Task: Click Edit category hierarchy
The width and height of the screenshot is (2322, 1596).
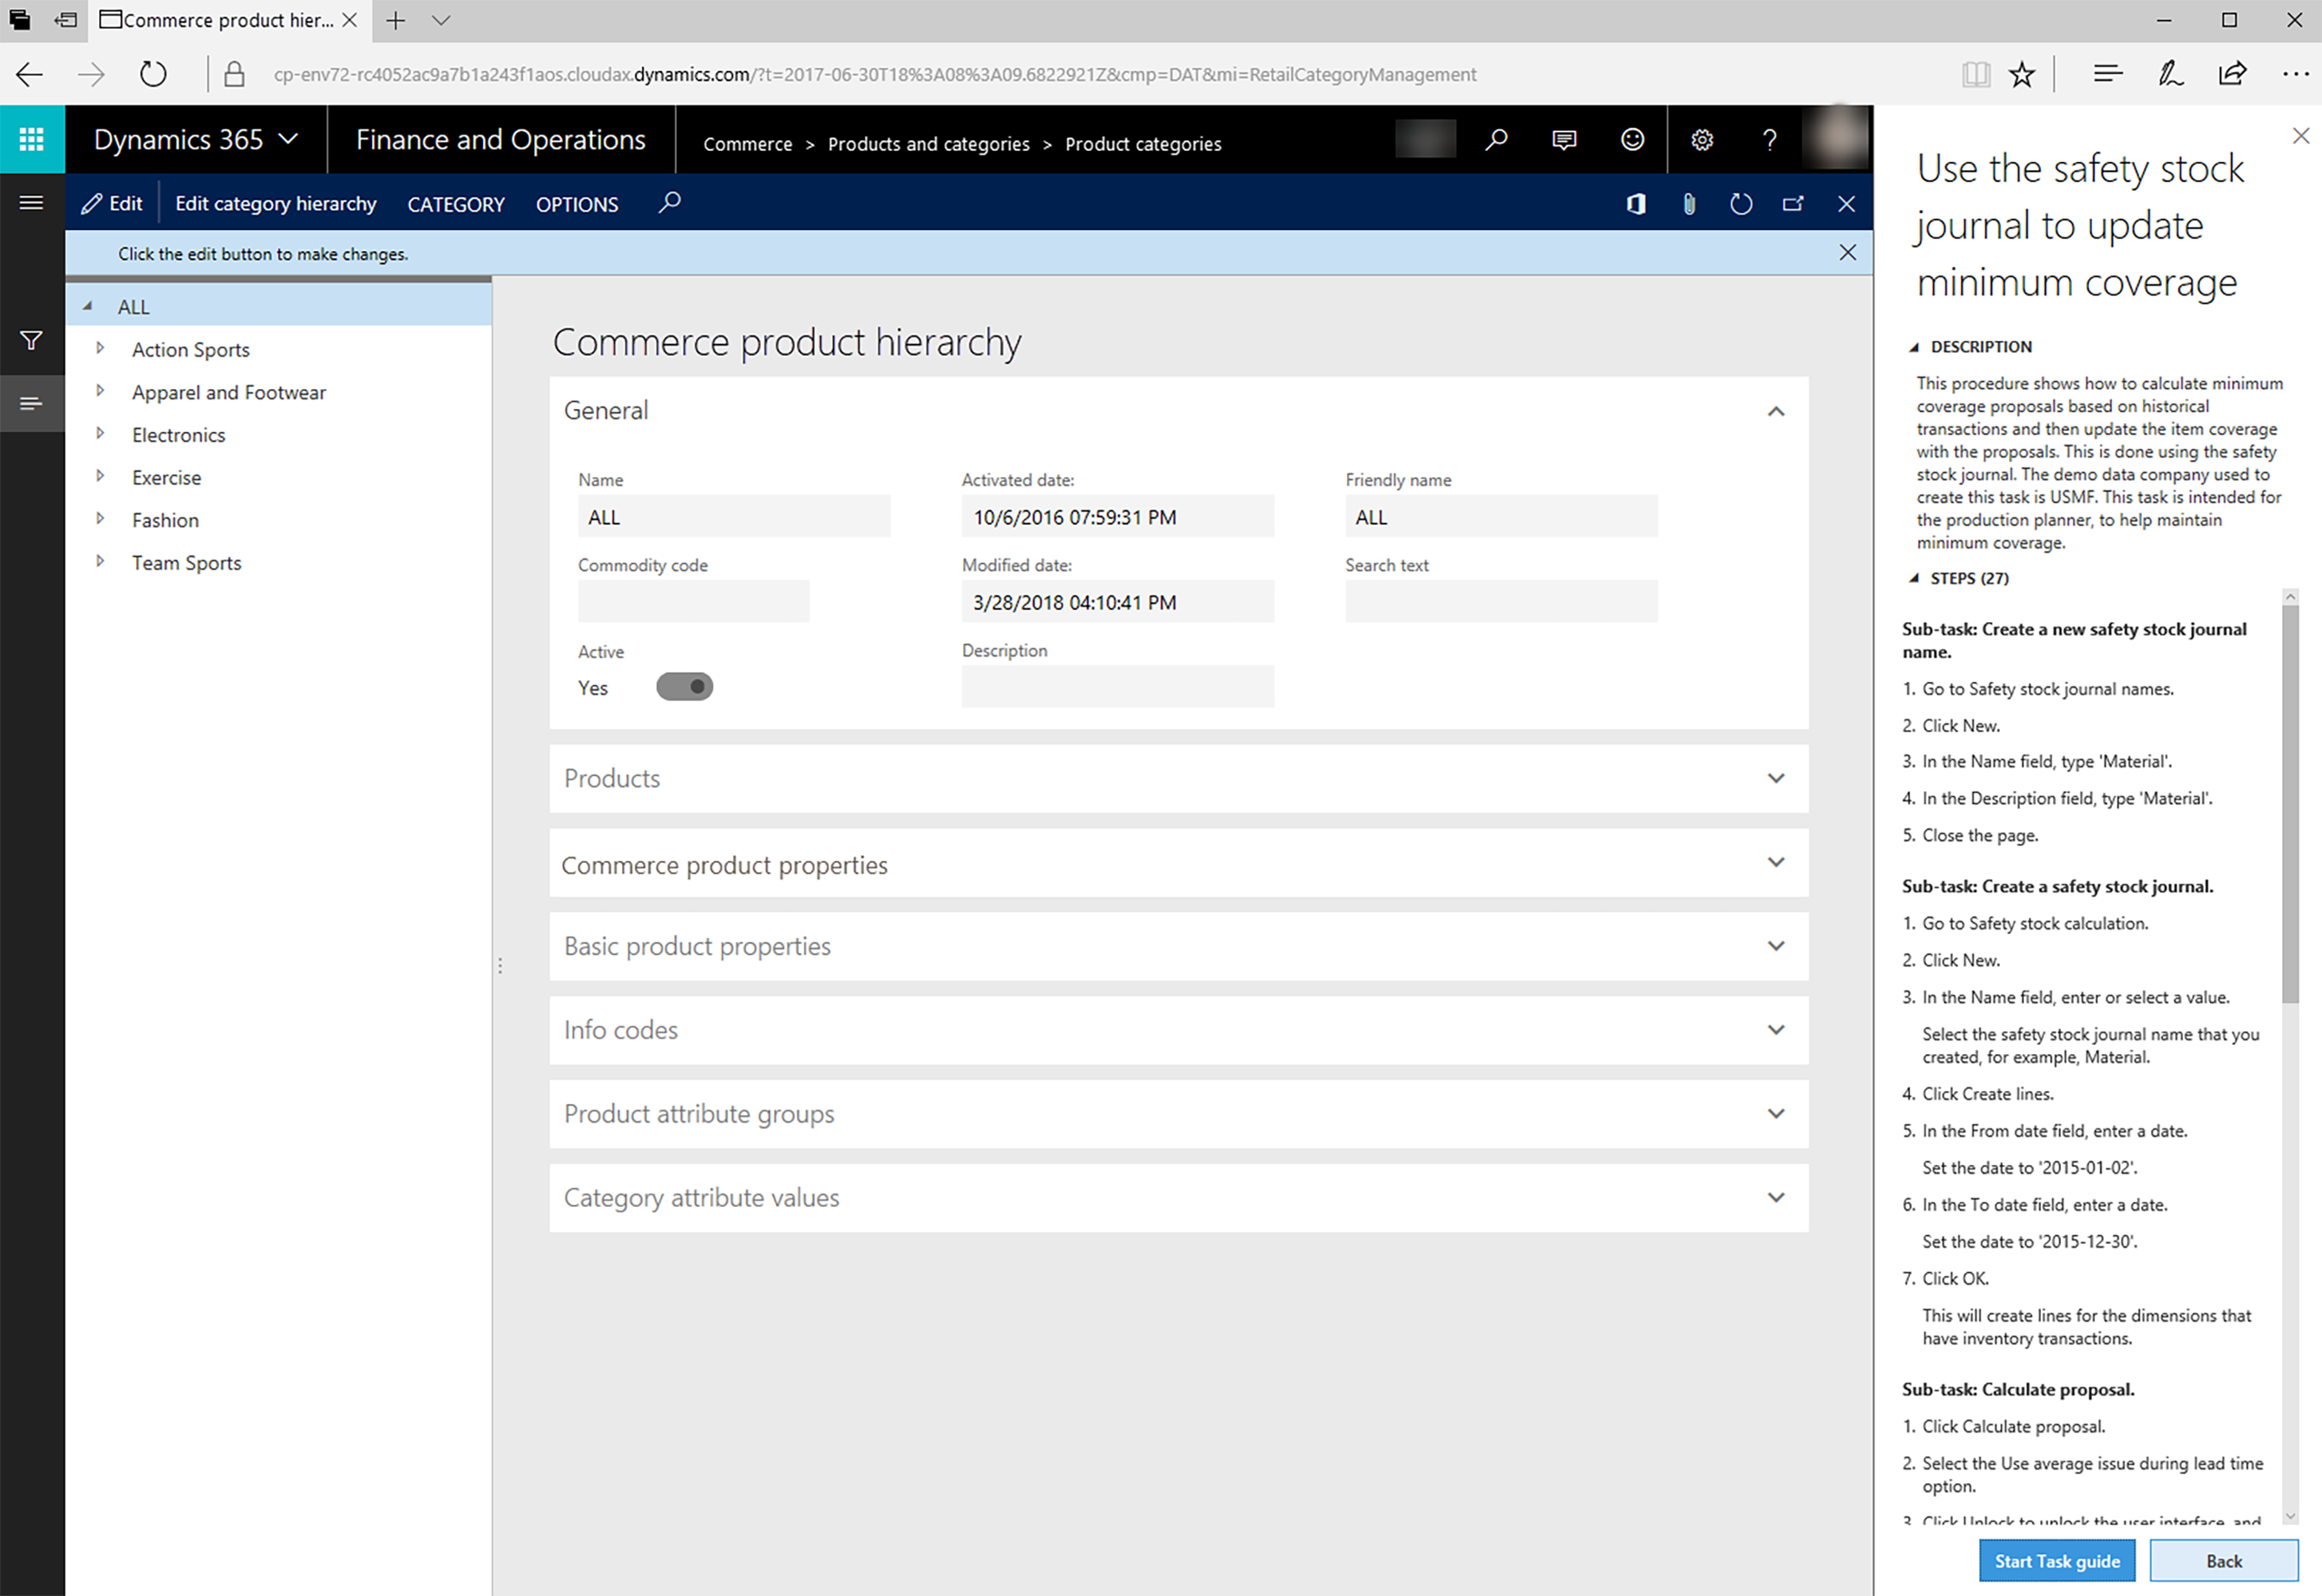Action: point(276,204)
